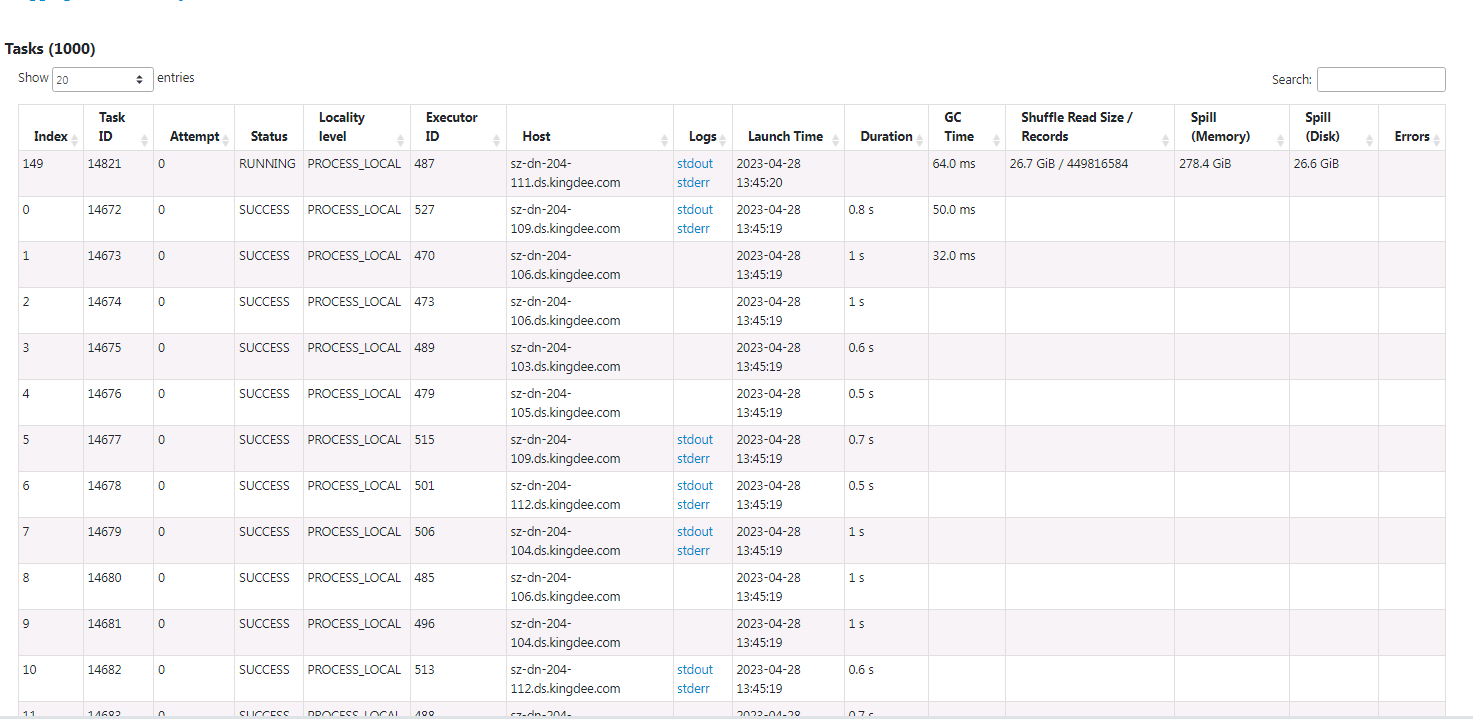Open the Show entries count dropdown
Screen dimensions: 1473x719
pyautogui.click(x=103, y=79)
